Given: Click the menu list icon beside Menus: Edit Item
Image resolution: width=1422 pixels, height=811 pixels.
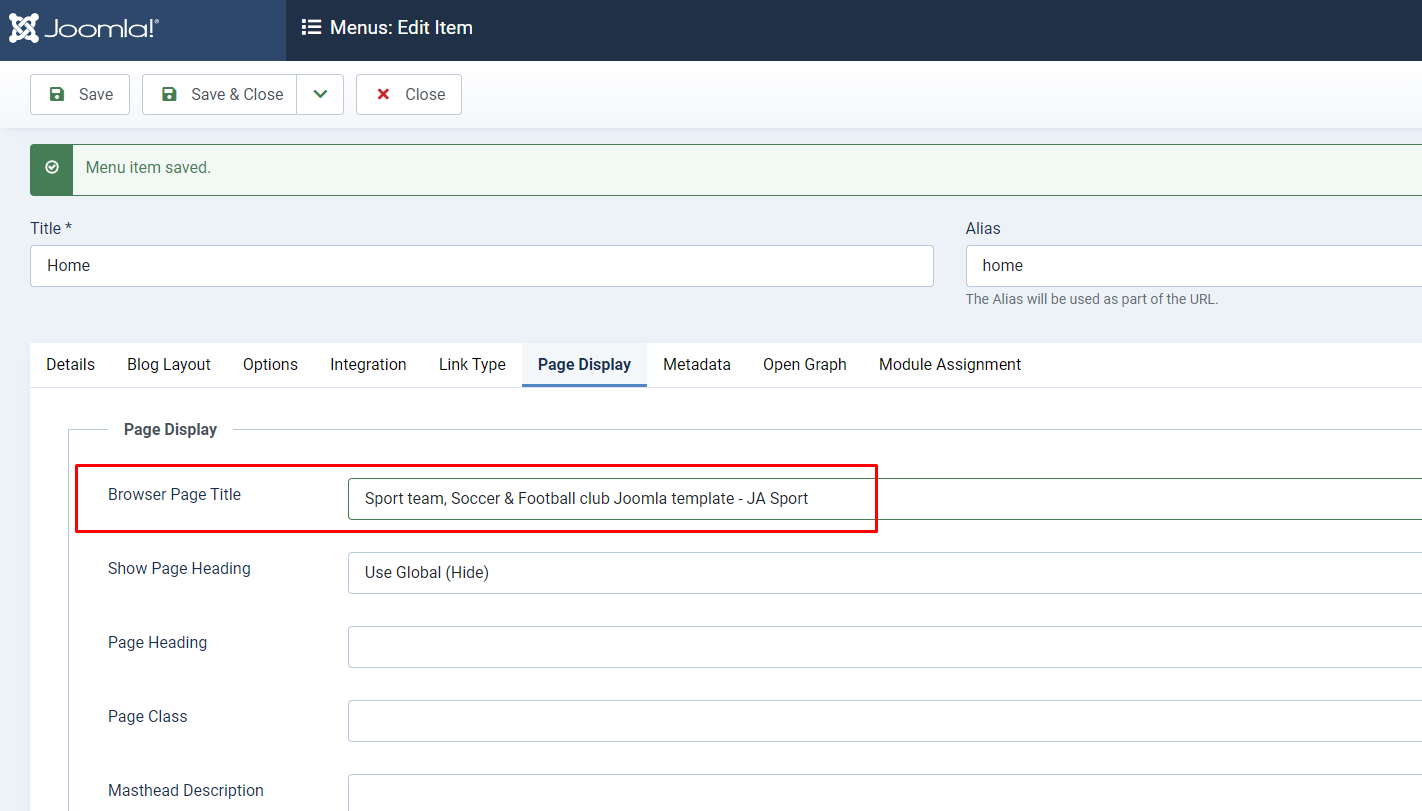Looking at the screenshot, I should pyautogui.click(x=311, y=28).
